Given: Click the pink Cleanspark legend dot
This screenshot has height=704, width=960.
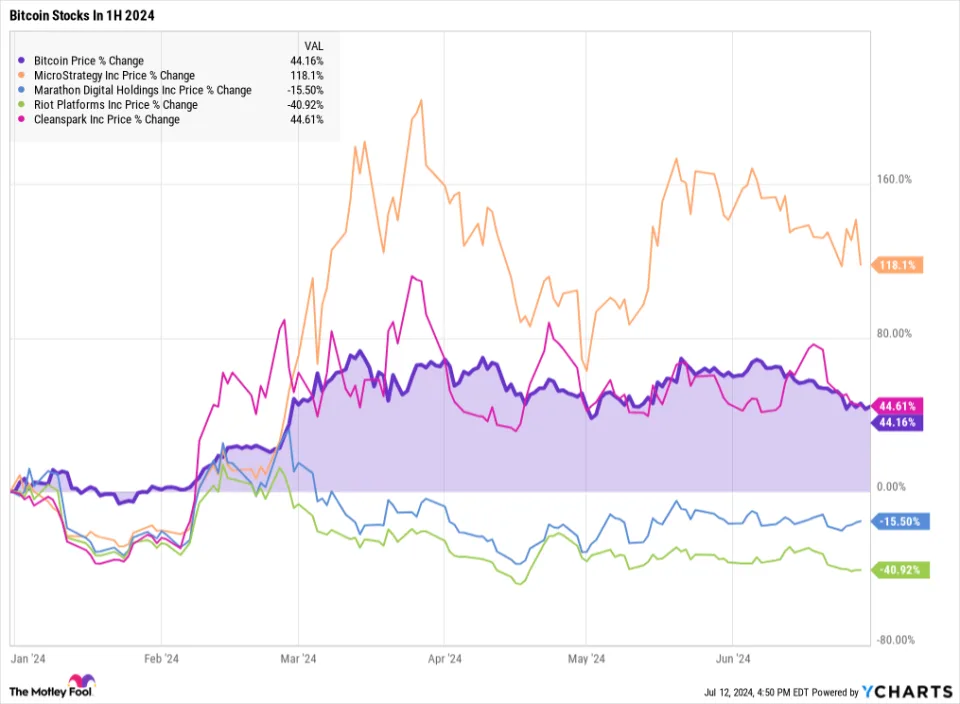Looking at the screenshot, I should click(x=21, y=119).
